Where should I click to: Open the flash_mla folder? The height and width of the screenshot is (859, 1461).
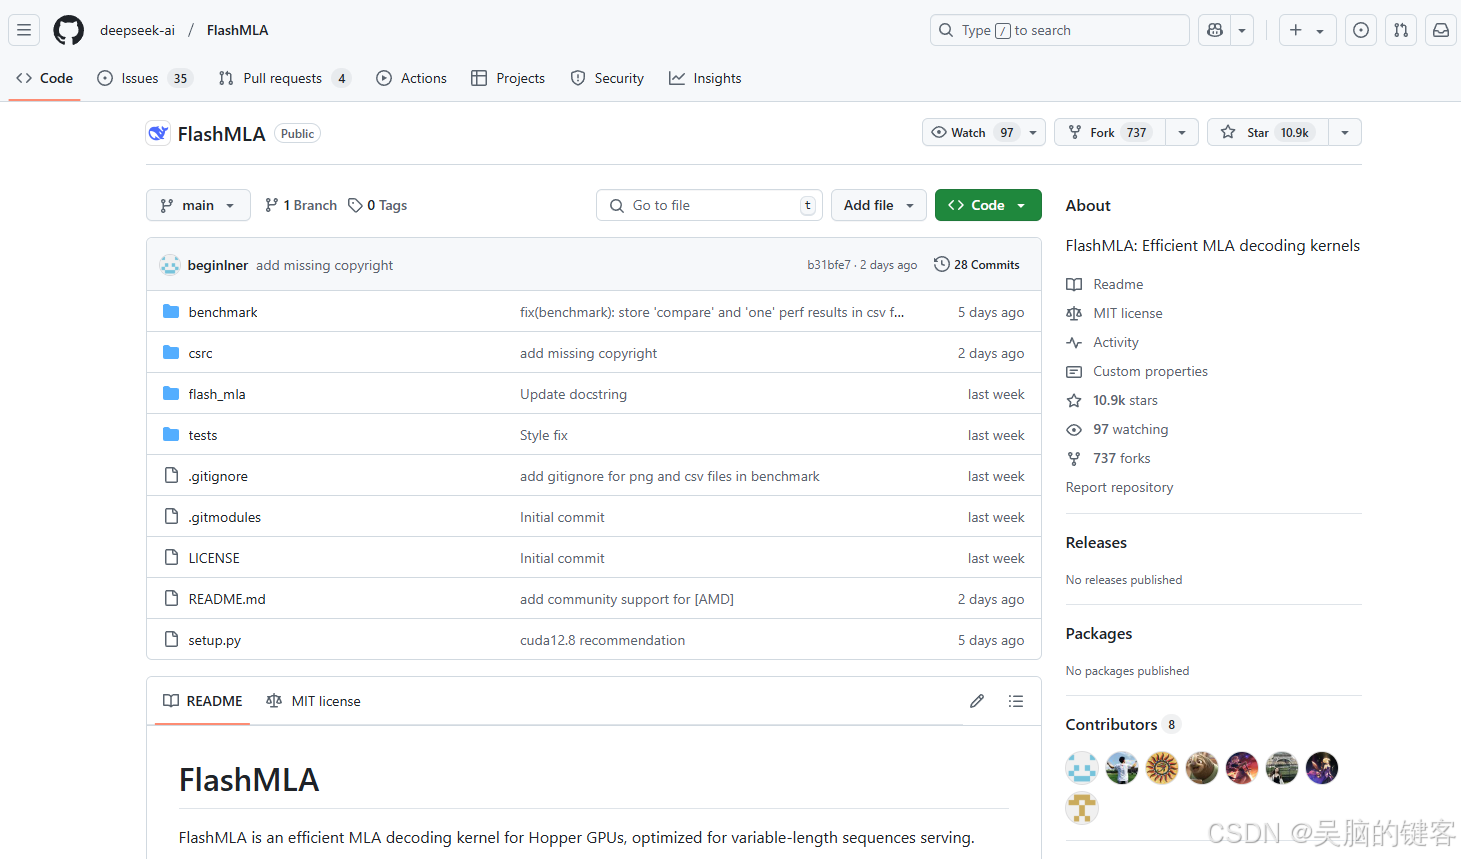pyautogui.click(x=217, y=394)
